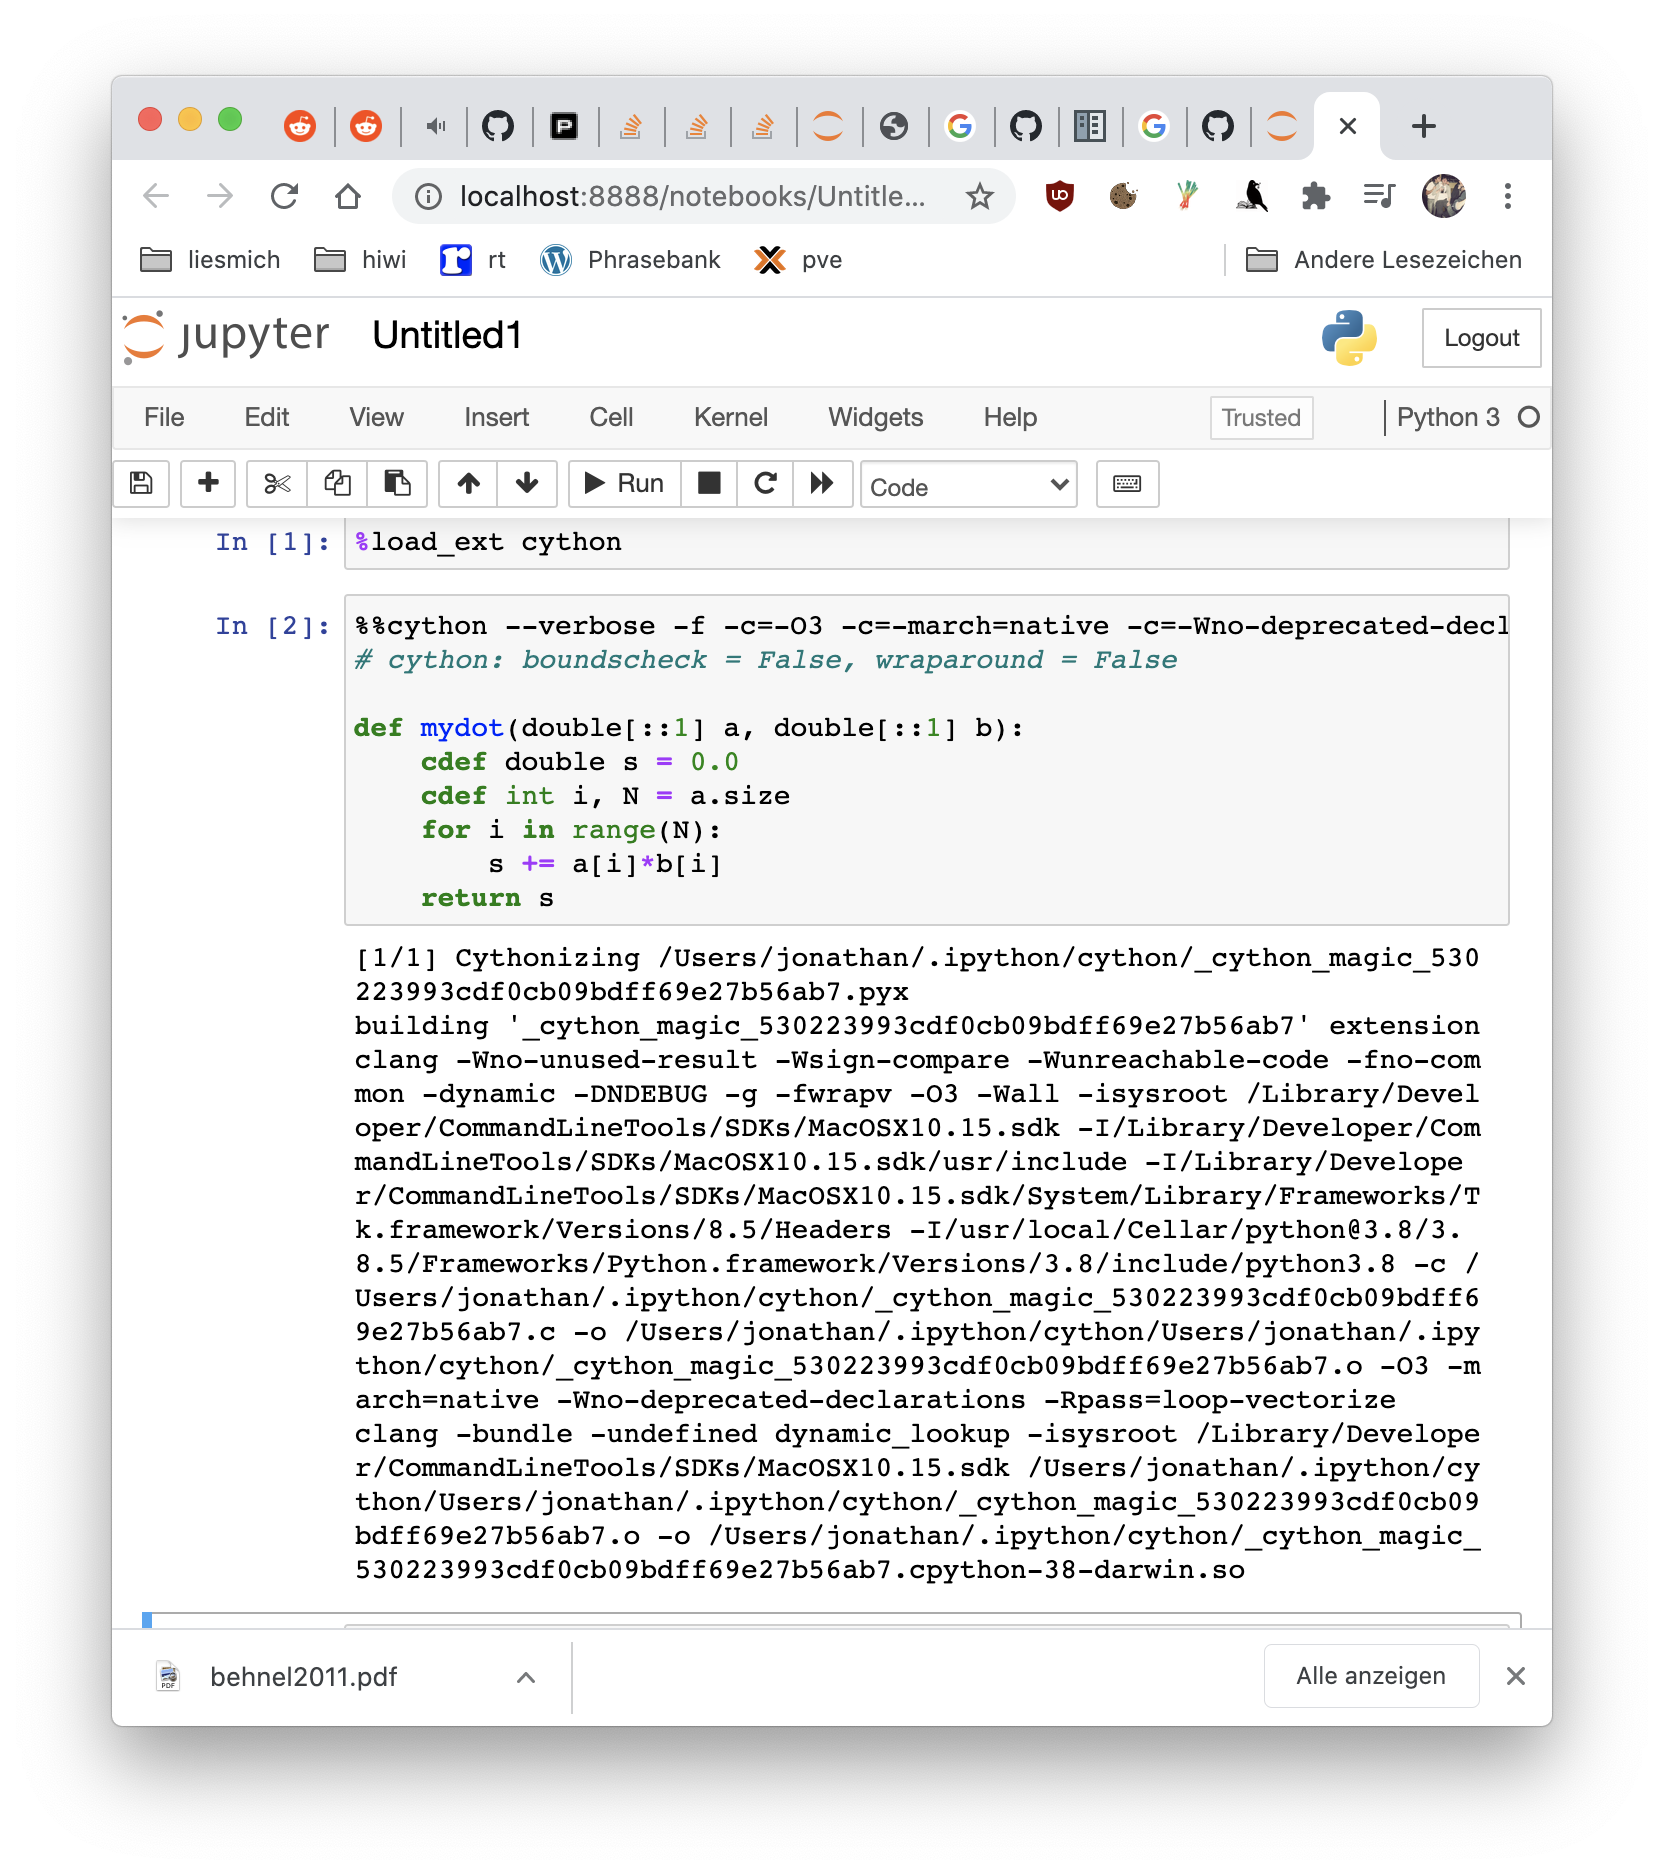Viewport: 1664px width, 1874px height.
Task: Insert cell below with plus icon
Action: [x=208, y=484]
